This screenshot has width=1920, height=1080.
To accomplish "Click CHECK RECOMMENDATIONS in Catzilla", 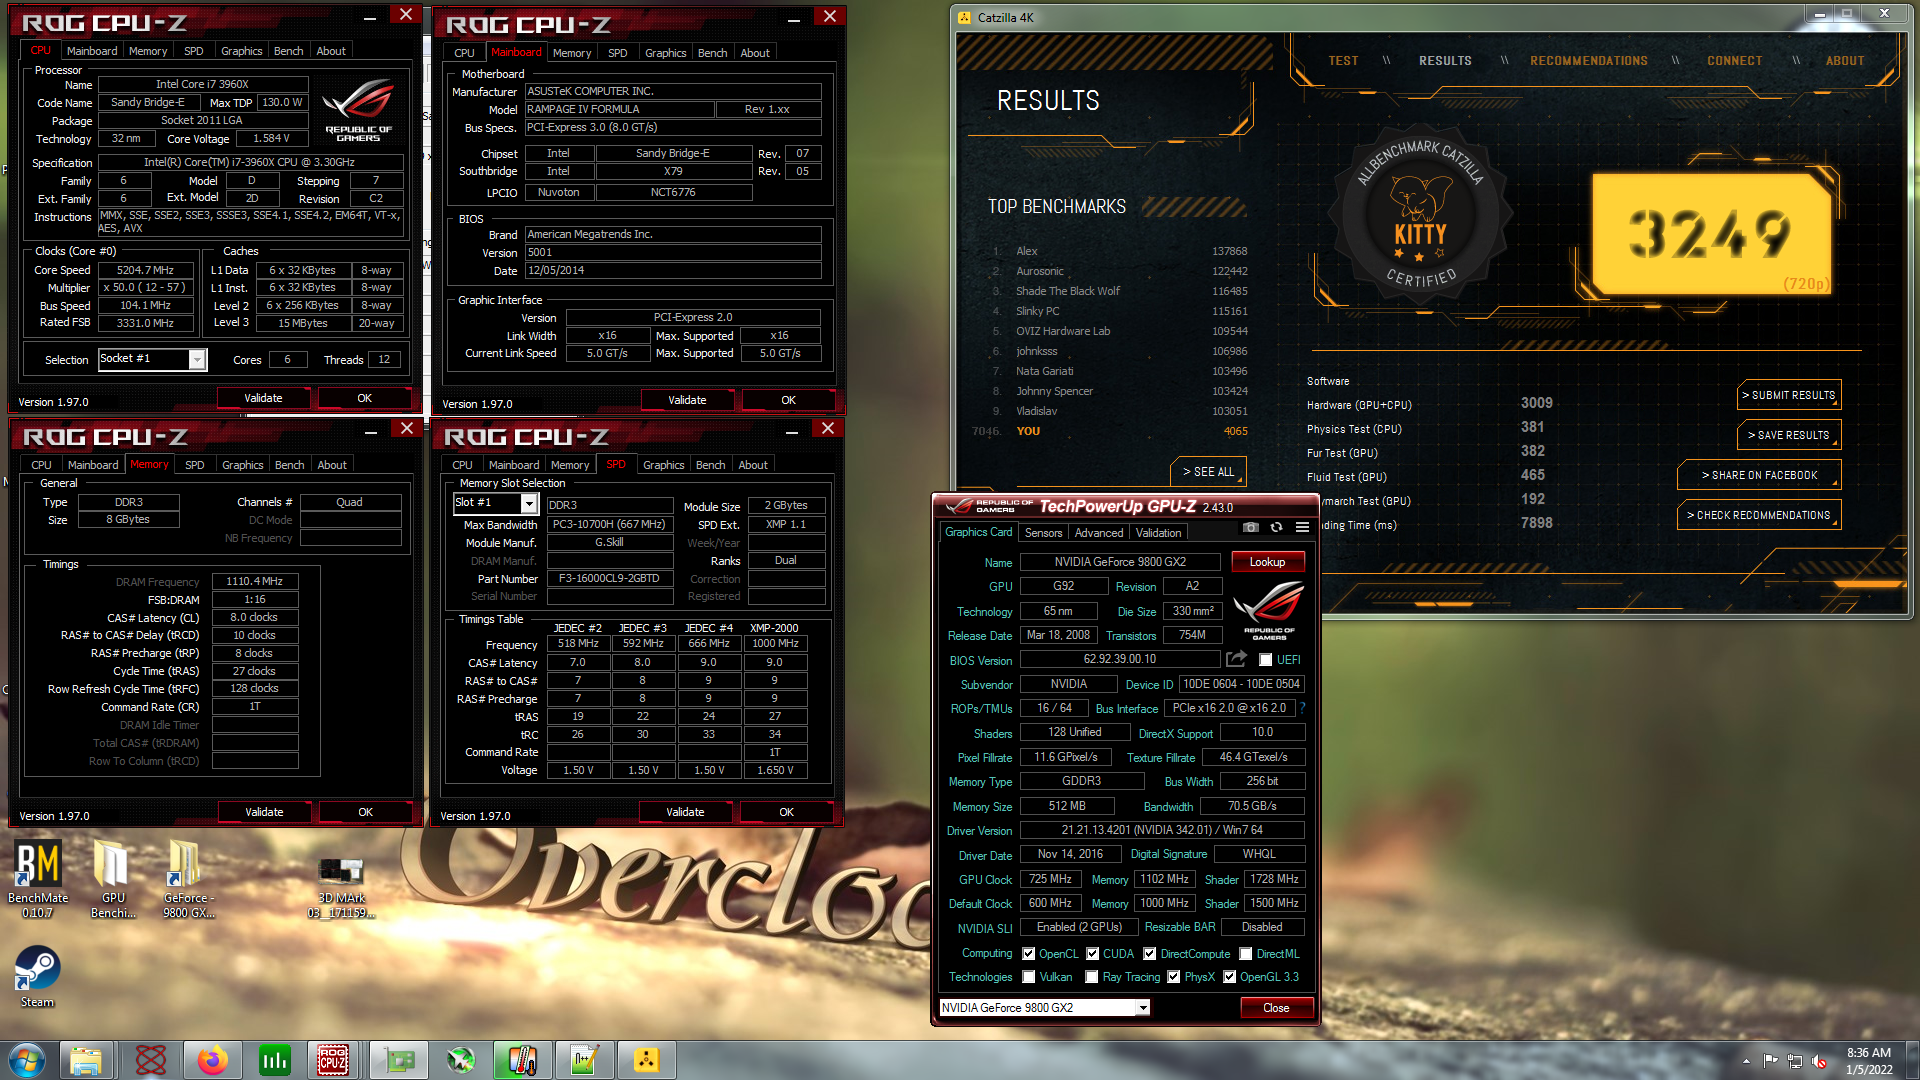I will pos(1759,515).
